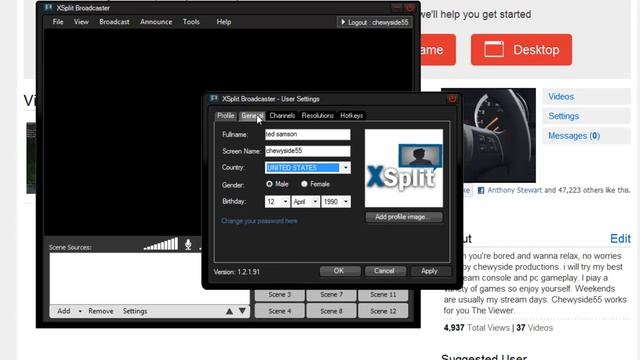This screenshot has width=640, height=360.
Task: Open the Help menu
Action: point(224,22)
